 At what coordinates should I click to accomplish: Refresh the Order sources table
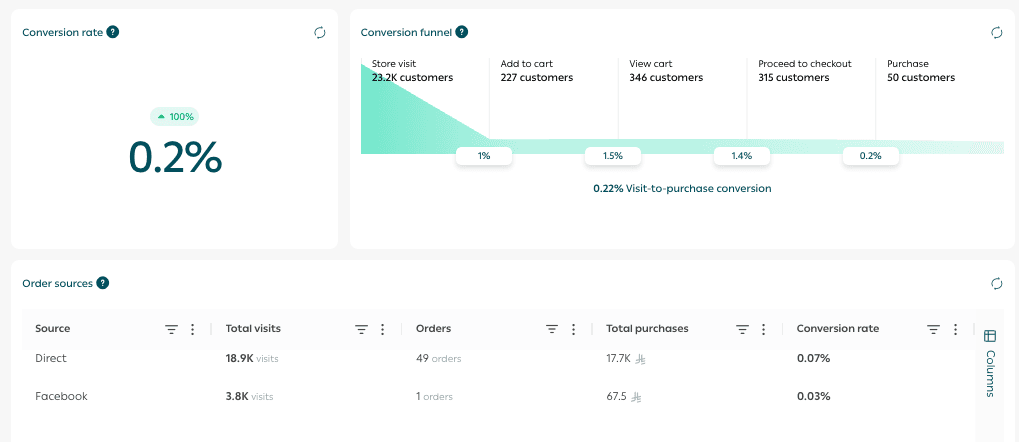[996, 283]
